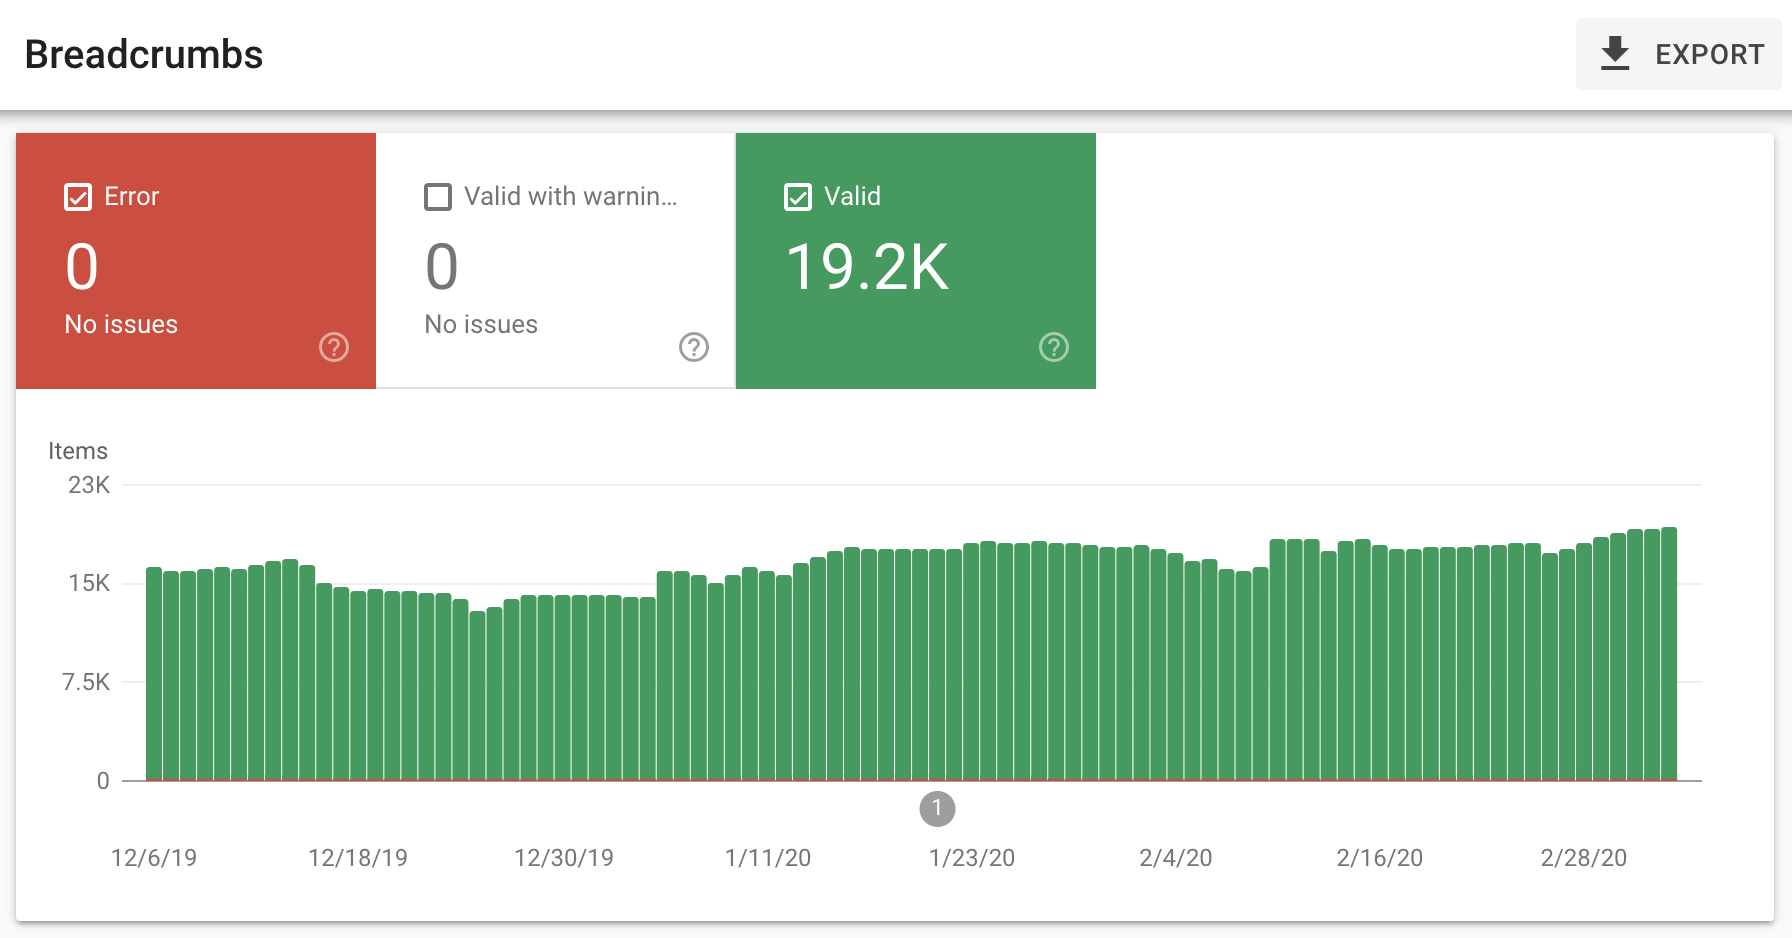The image size is (1792, 938).
Task: Open help tooltip on Valid with warnings card
Action: (x=694, y=347)
